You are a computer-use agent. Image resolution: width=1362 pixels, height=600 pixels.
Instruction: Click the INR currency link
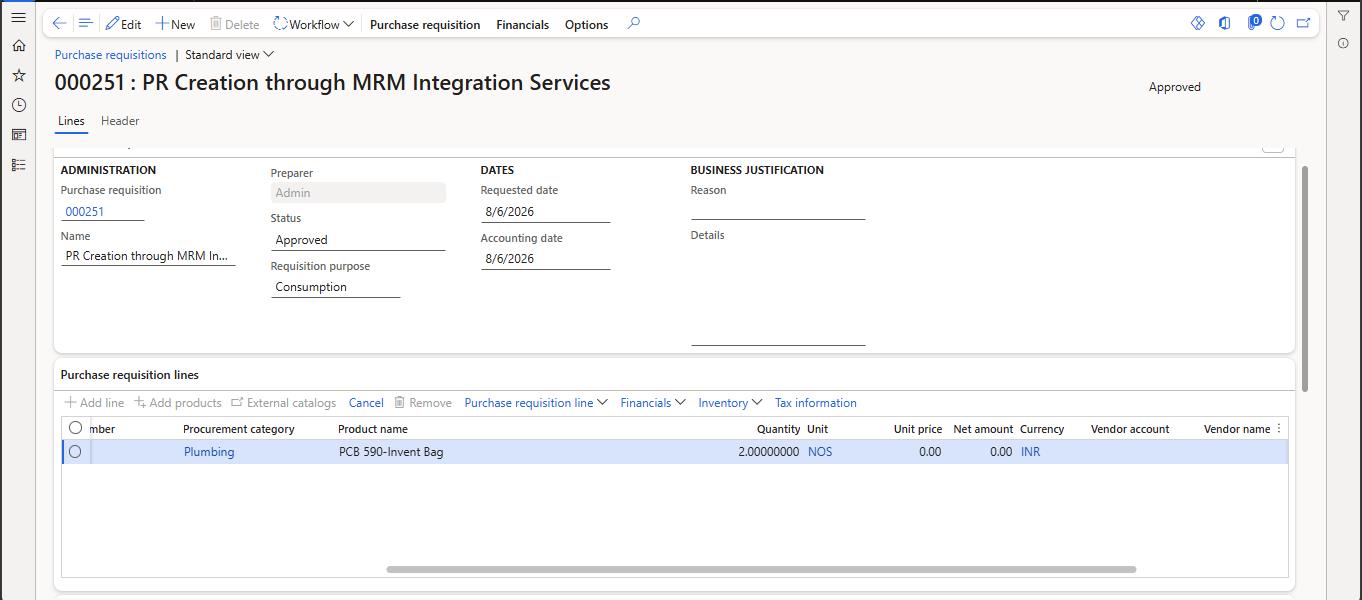coord(1030,452)
